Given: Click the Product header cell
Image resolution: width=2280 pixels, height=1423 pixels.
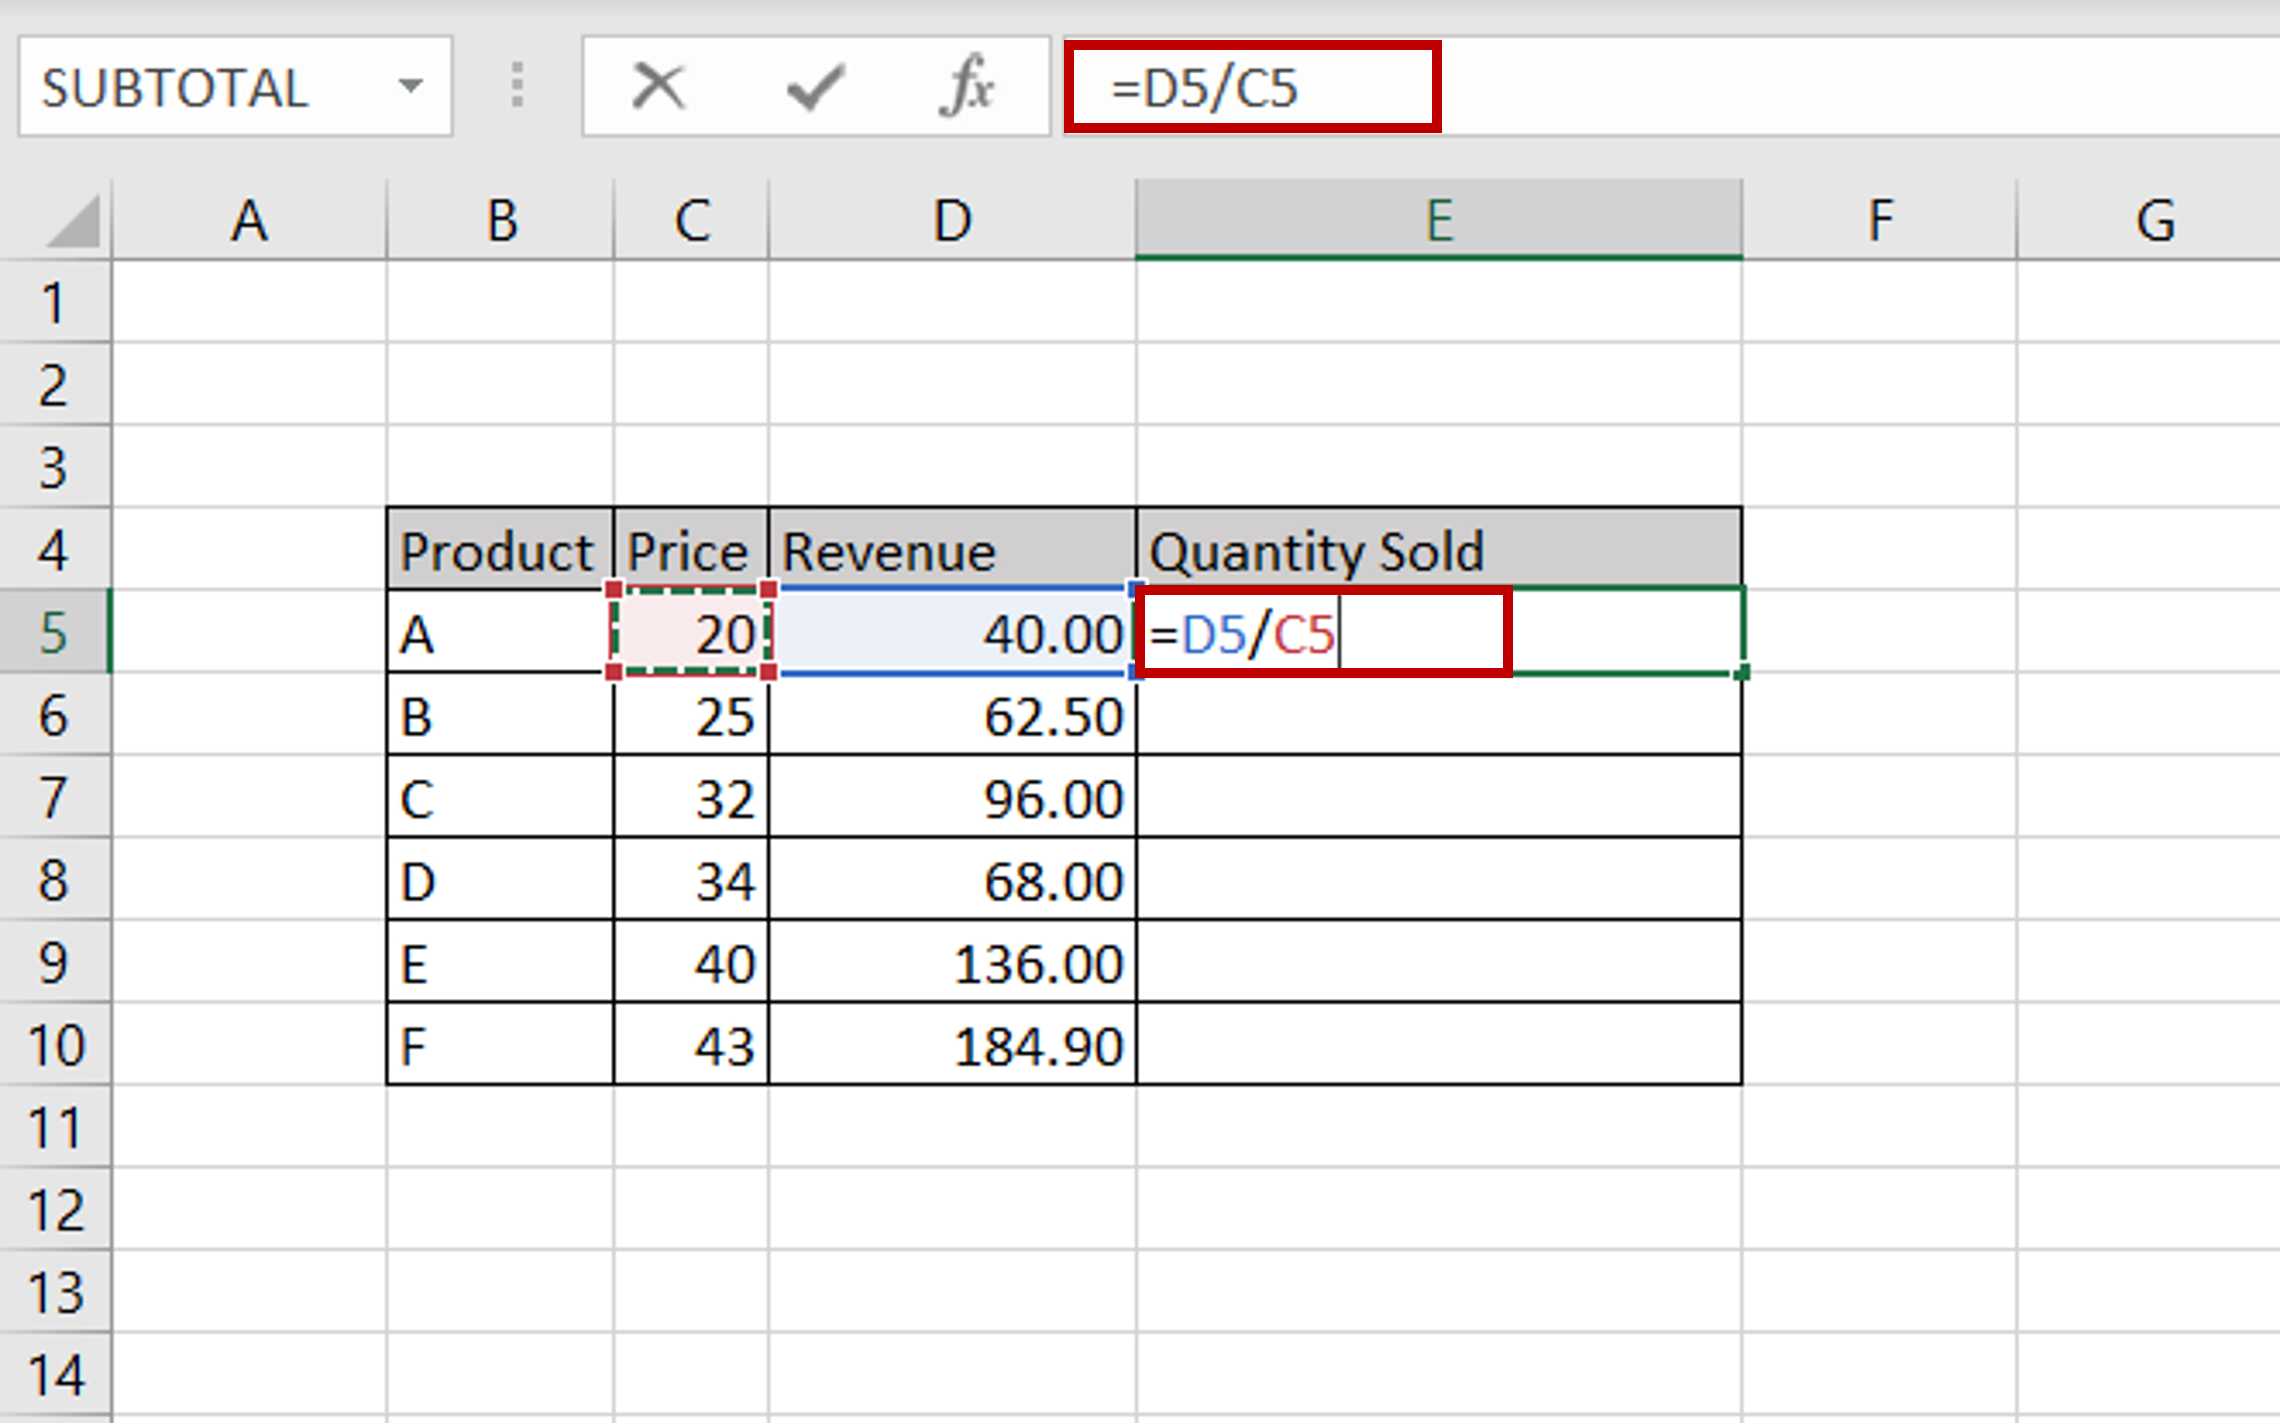Looking at the screenshot, I should pos(500,550).
